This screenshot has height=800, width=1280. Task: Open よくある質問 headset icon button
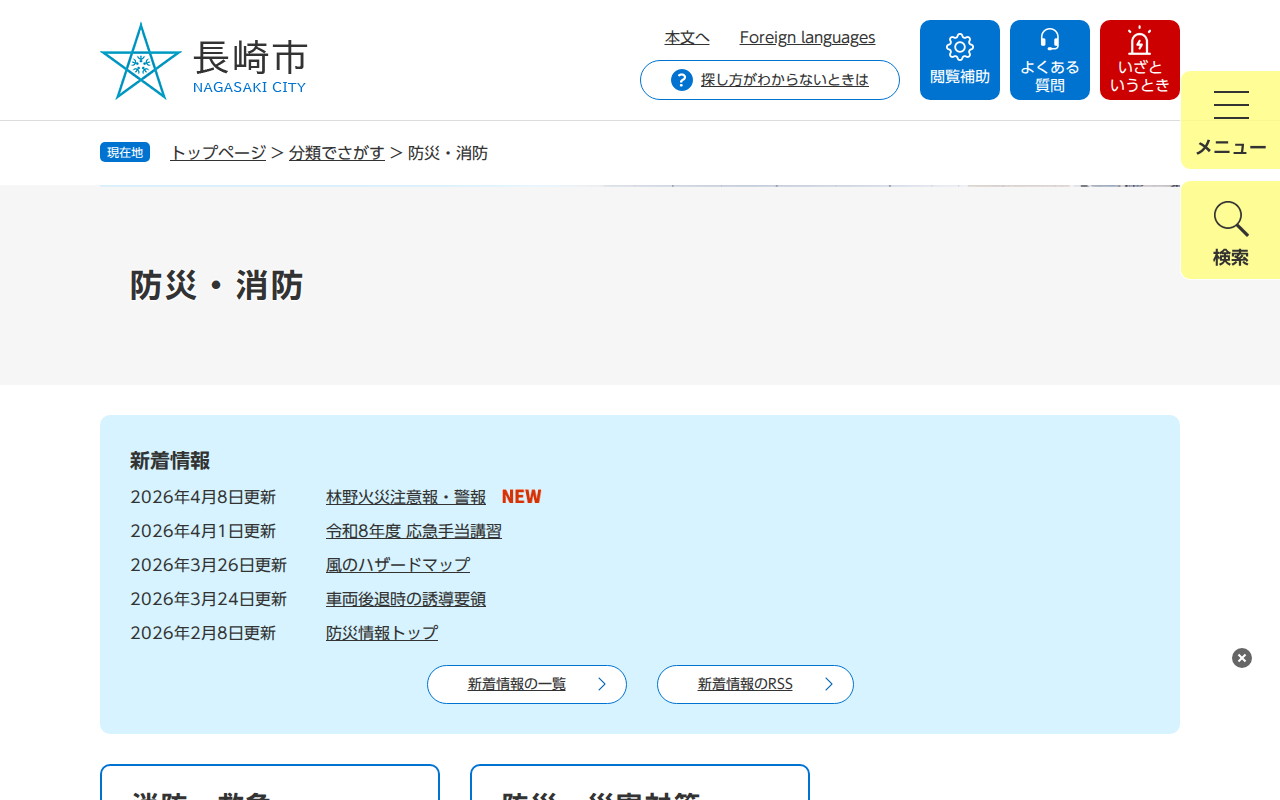pos(1049,40)
